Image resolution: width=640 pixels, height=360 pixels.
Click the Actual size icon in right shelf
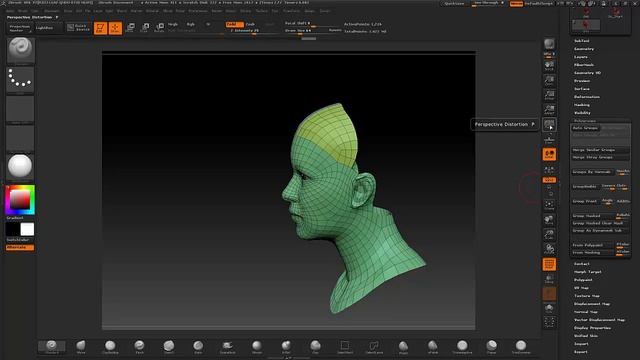(x=549, y=96)
